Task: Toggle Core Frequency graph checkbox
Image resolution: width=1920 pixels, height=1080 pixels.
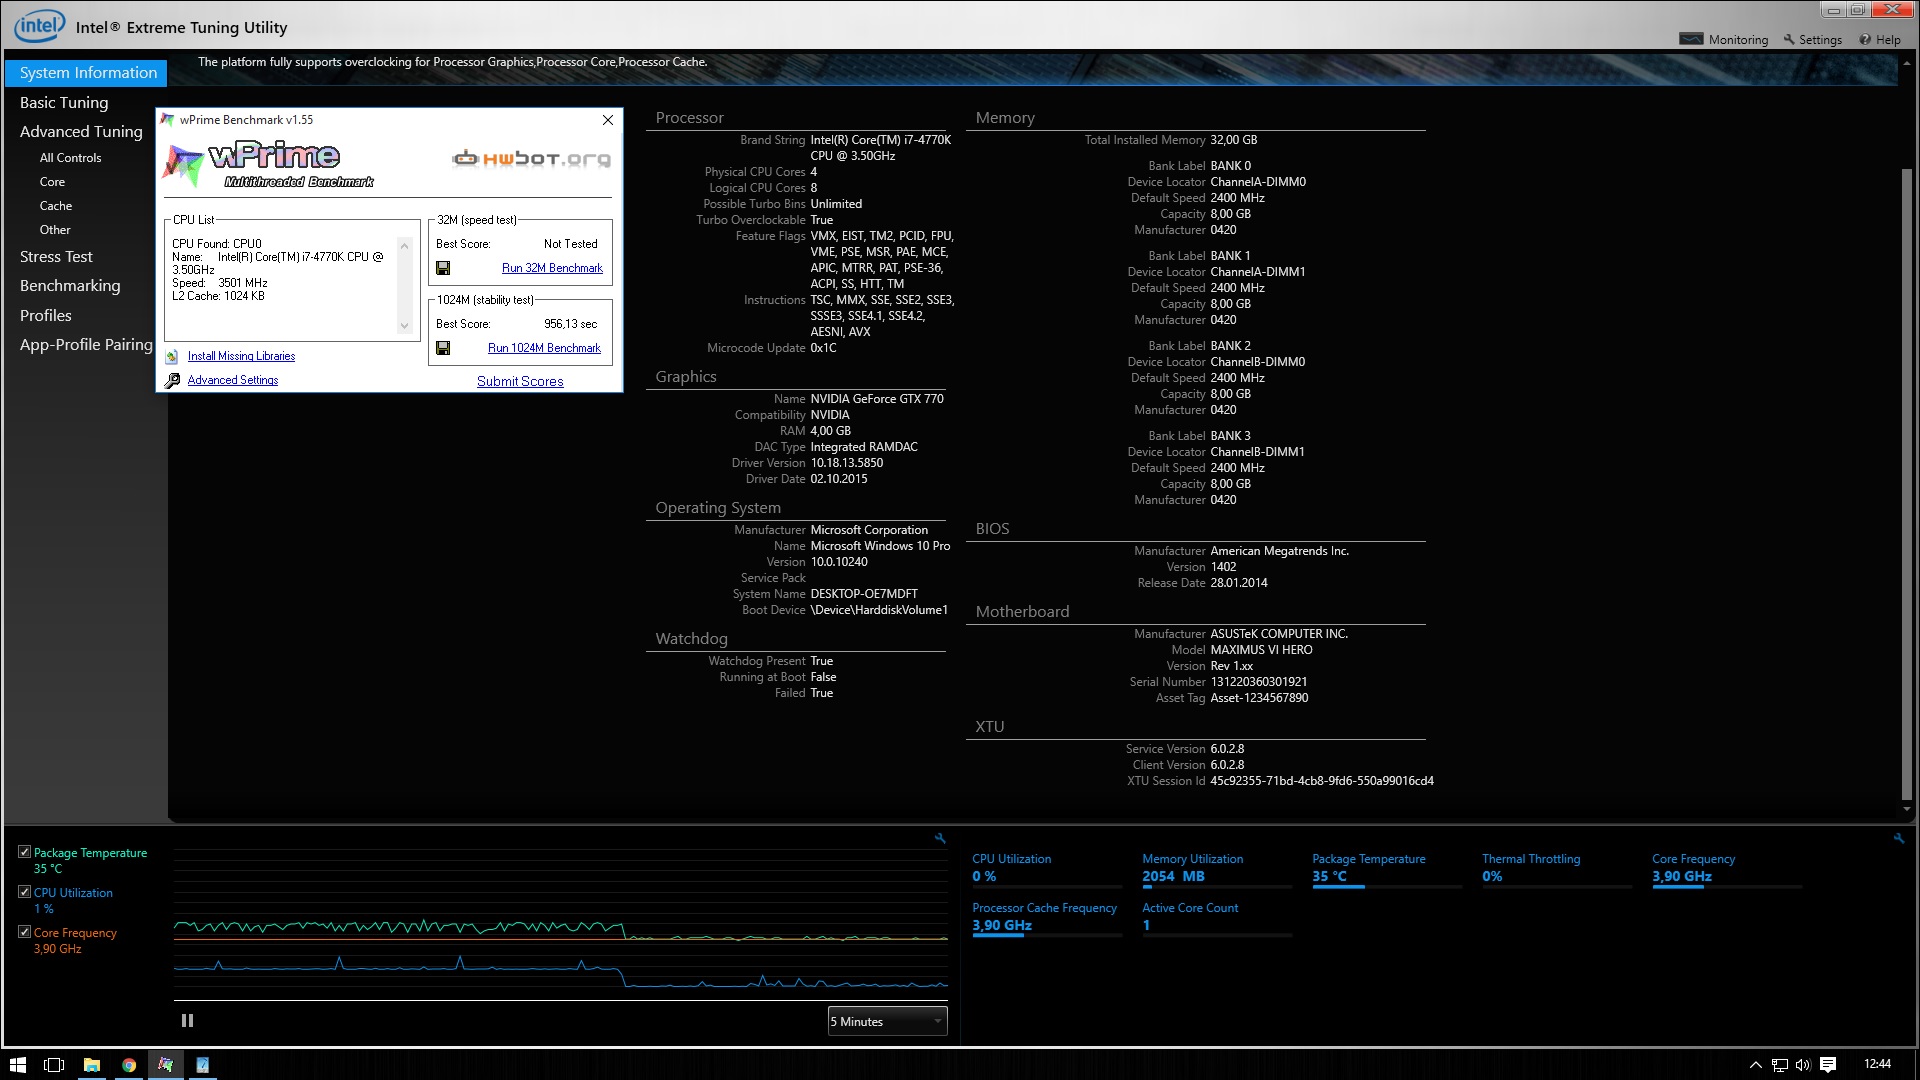Action: point(25,932)
